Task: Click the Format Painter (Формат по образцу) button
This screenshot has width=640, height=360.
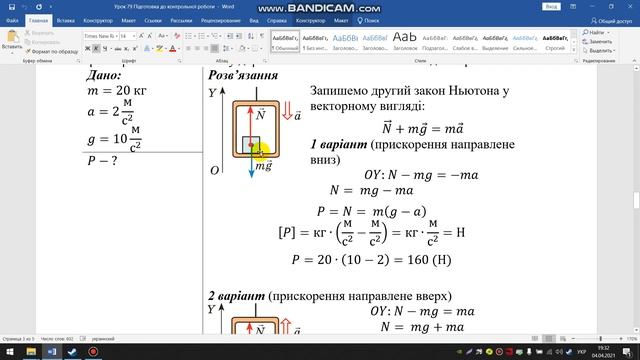Action: 51,51
